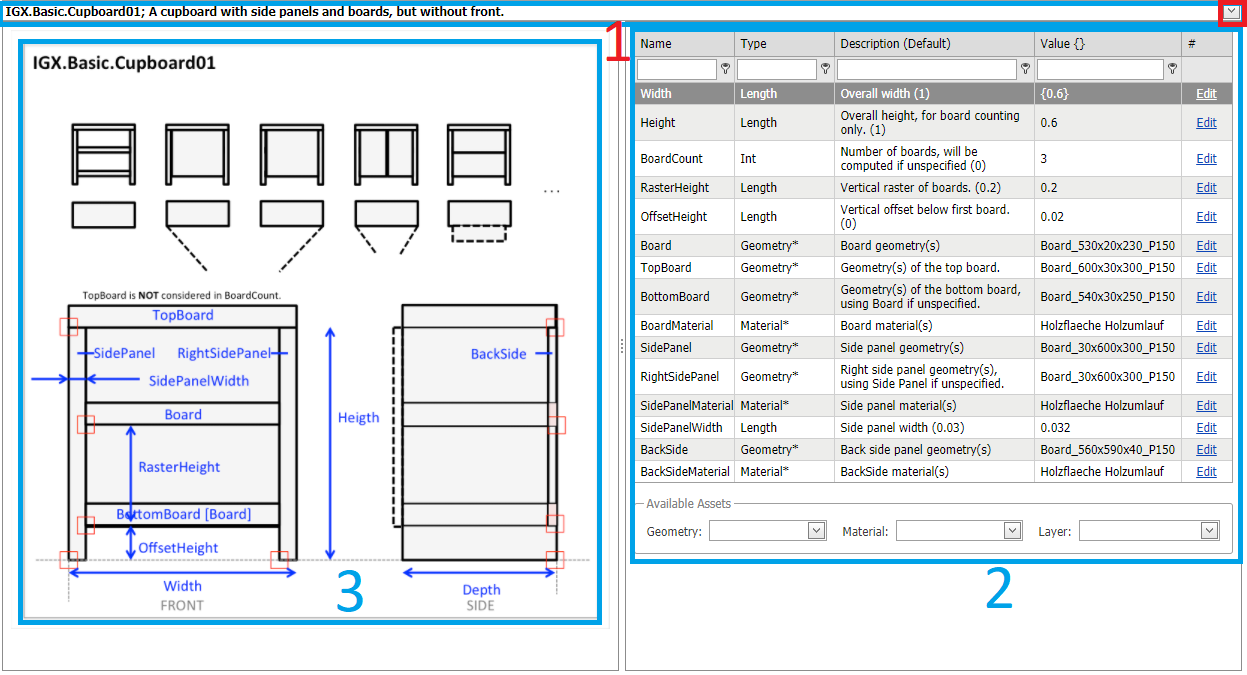
Task: Click Edit link for the Width row
Action: point(1206,94)
